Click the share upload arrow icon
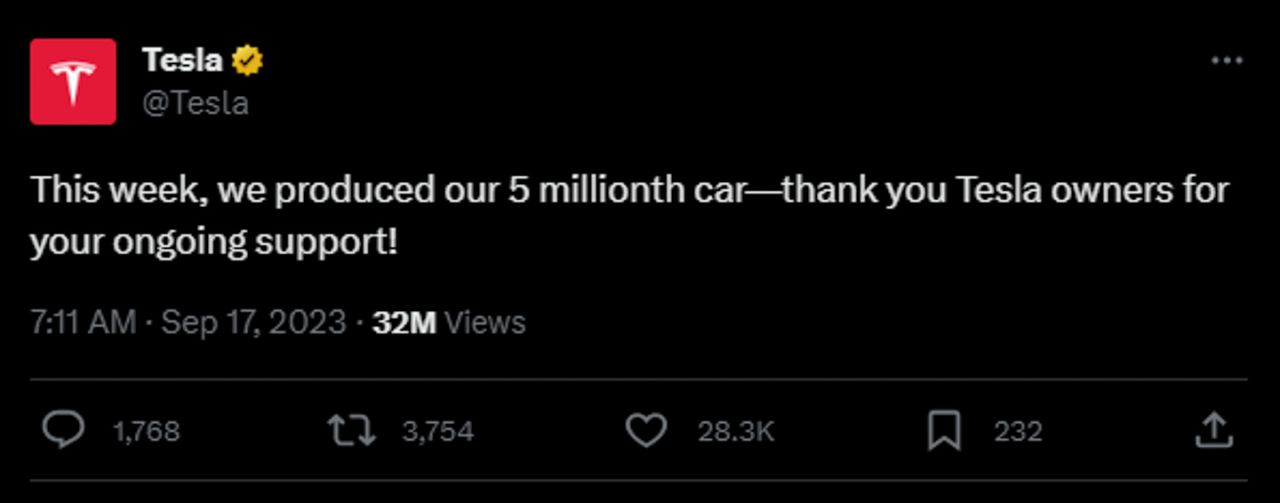 click(1213, 431)
